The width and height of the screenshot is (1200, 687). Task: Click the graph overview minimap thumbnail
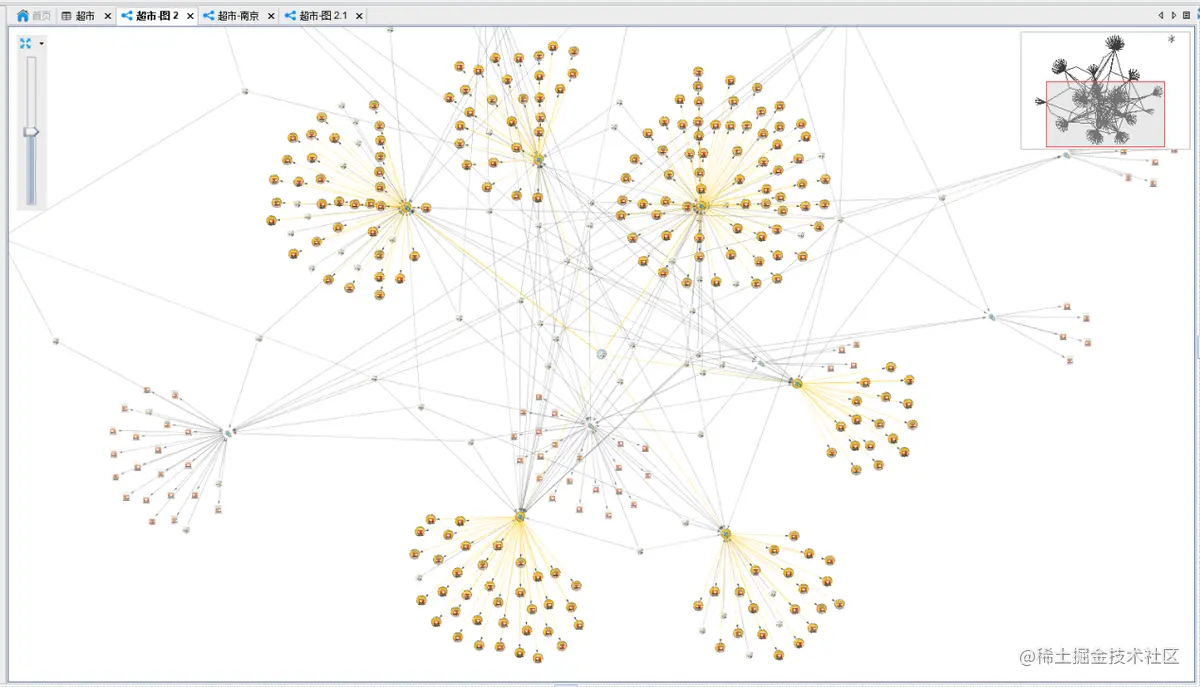tap(1105, 90)
